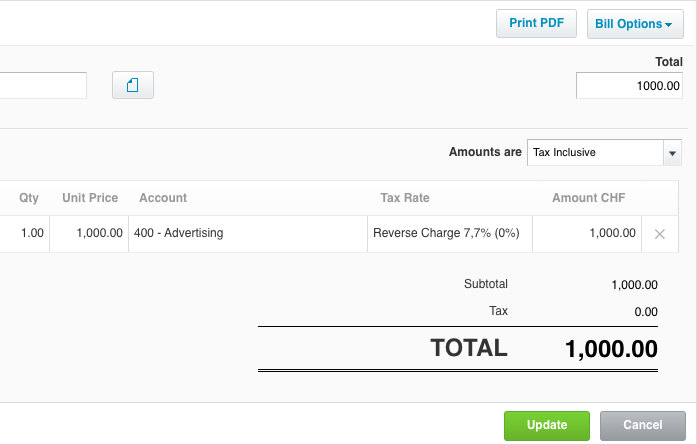Edit the Total input field showing 1000.00
This screenshot has width=697, height=444.
pos(629,86)
